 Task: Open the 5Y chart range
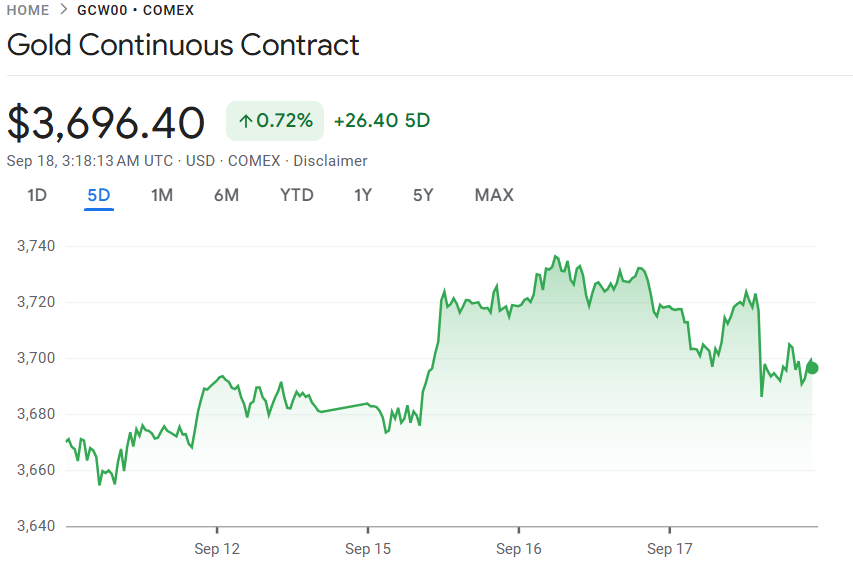pyautogui.click(x=423, y=195)
